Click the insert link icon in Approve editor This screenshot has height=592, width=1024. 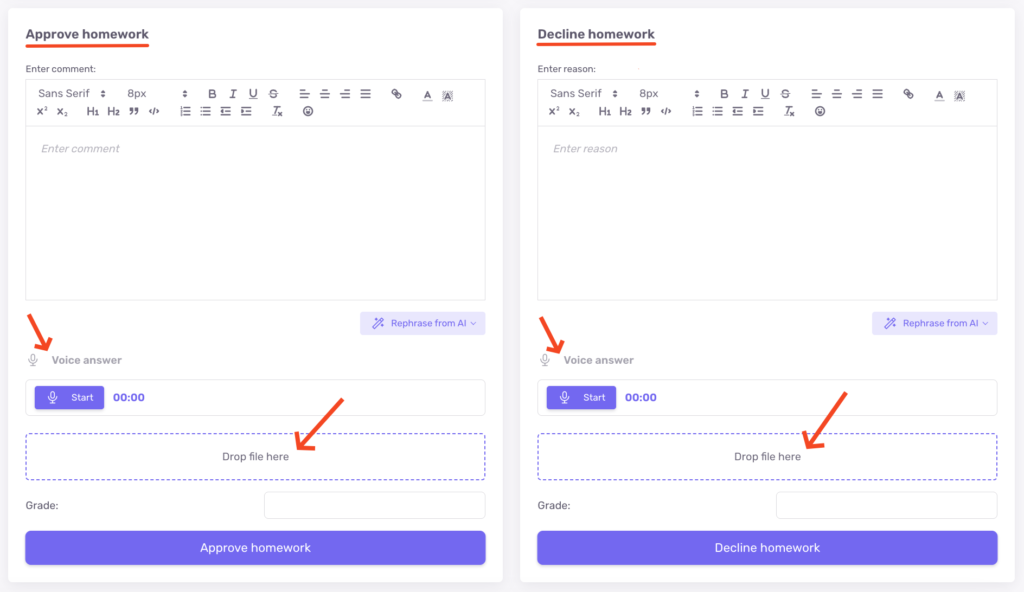click(396, 94)
